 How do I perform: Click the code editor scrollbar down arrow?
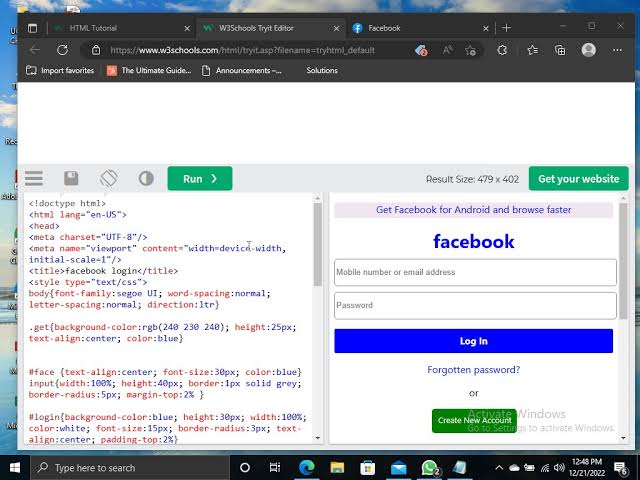point(318,438)
